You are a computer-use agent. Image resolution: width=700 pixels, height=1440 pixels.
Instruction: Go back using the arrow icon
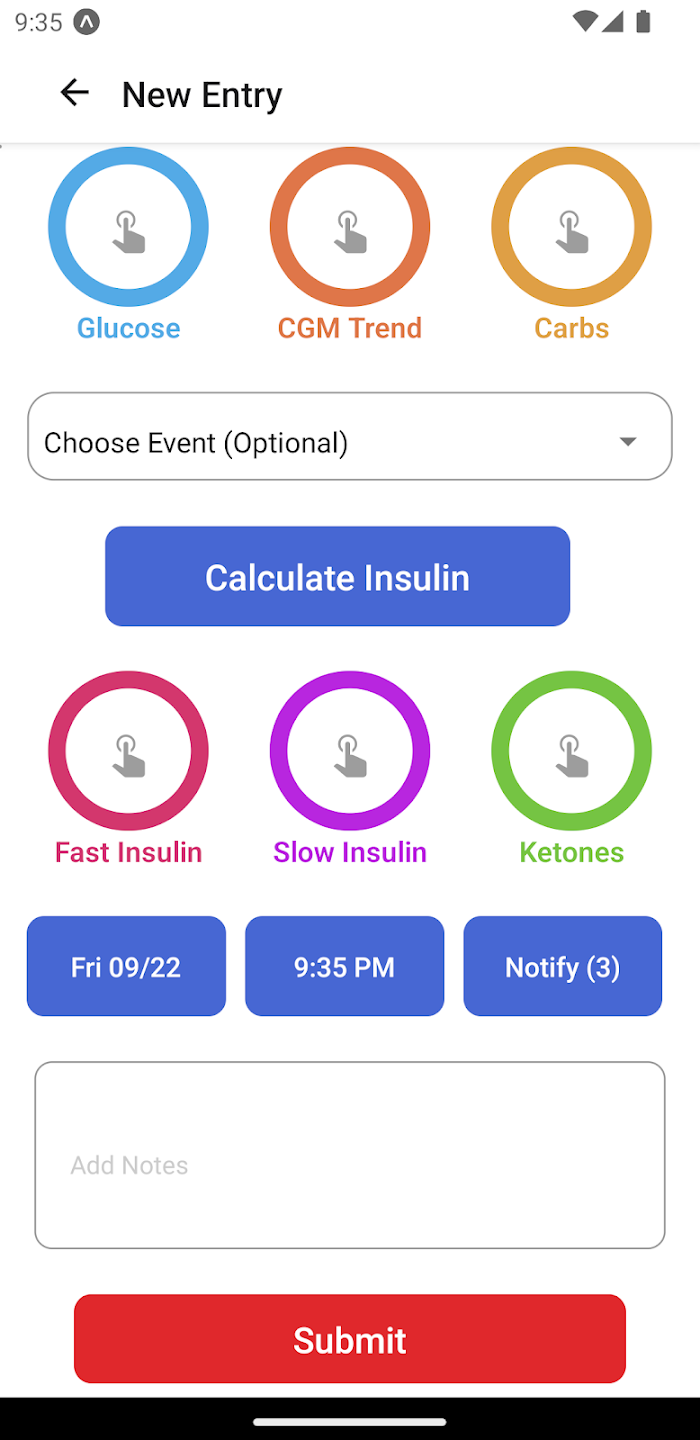click(x=74, y=93)
